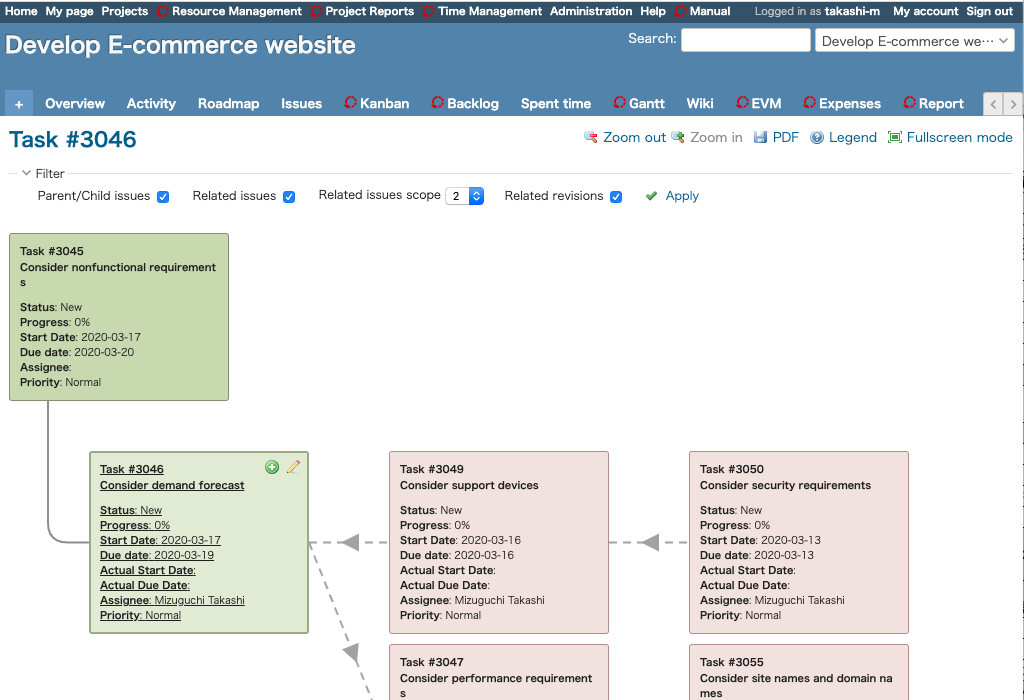Uncheck the Parent/Child issues checkbox
Screen dimensions: 1024x700
pos(163,197)
